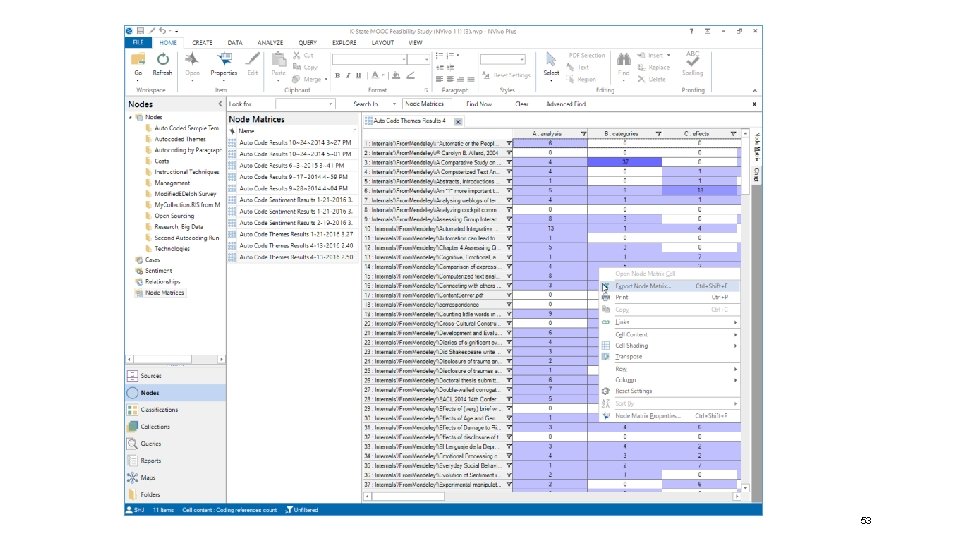Select the Autocoded Themes node folder
Image resolution: width=960 pixels, height=540 pixels.
[x=180, y=139]
